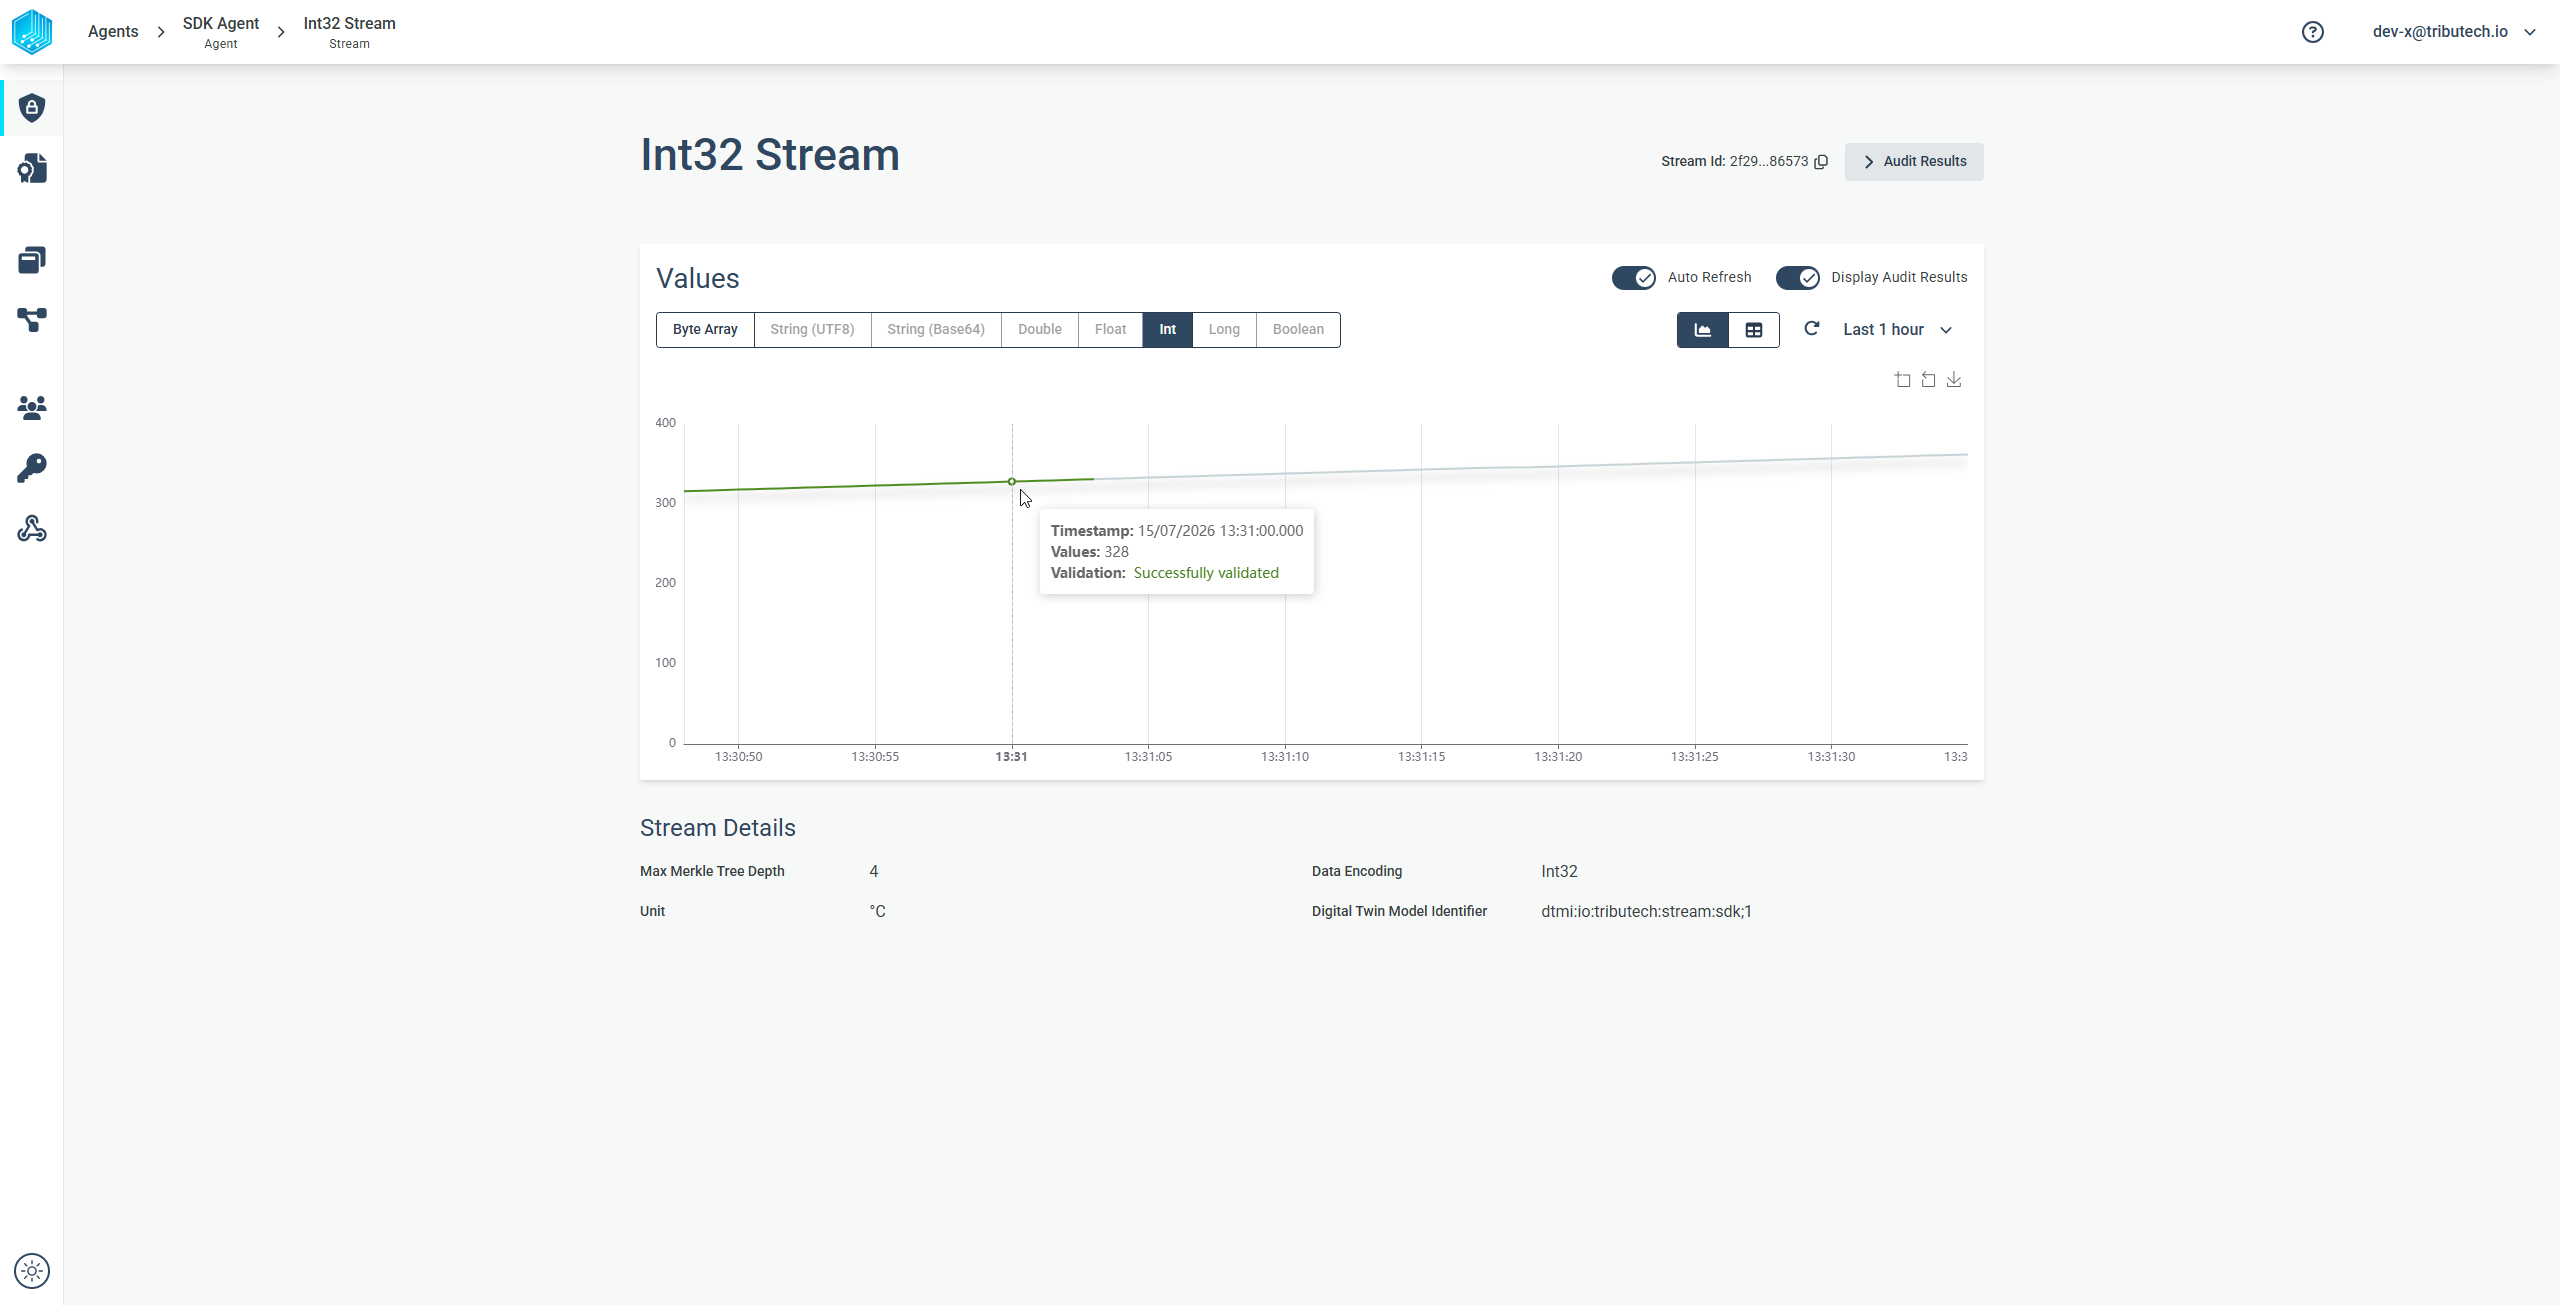Image resolution: width=2560 pixels, height=1305 pixels.
Task: Disable the Auto Refresh switch
Action: (x=1634, y=278)
